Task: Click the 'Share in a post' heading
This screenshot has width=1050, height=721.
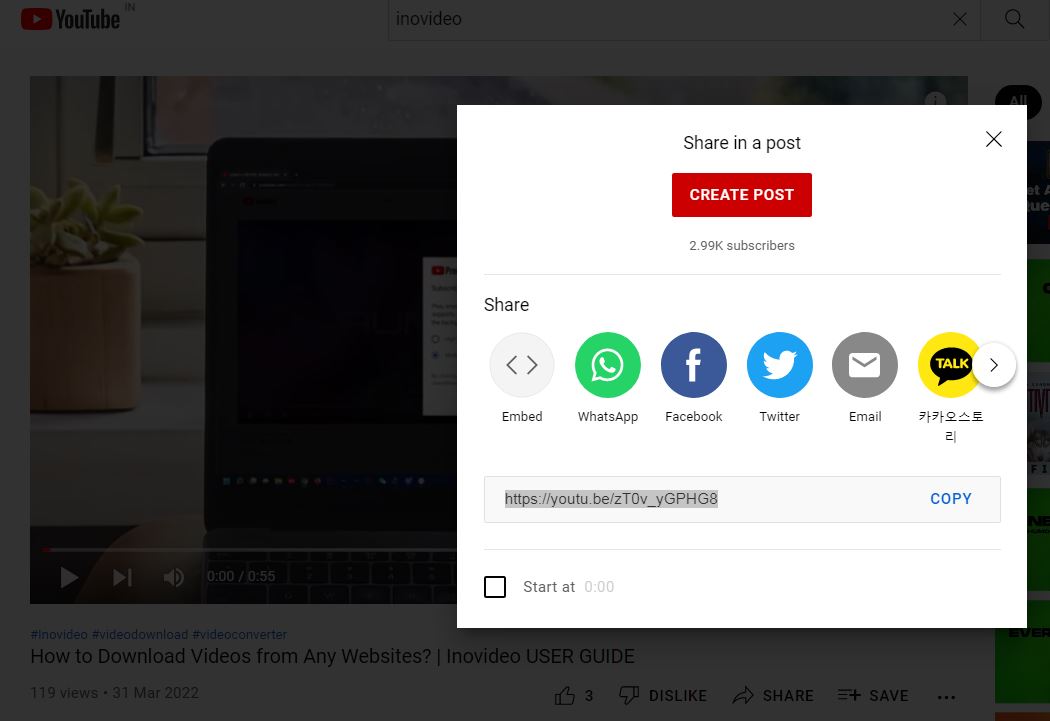Action: coord(742,143)
